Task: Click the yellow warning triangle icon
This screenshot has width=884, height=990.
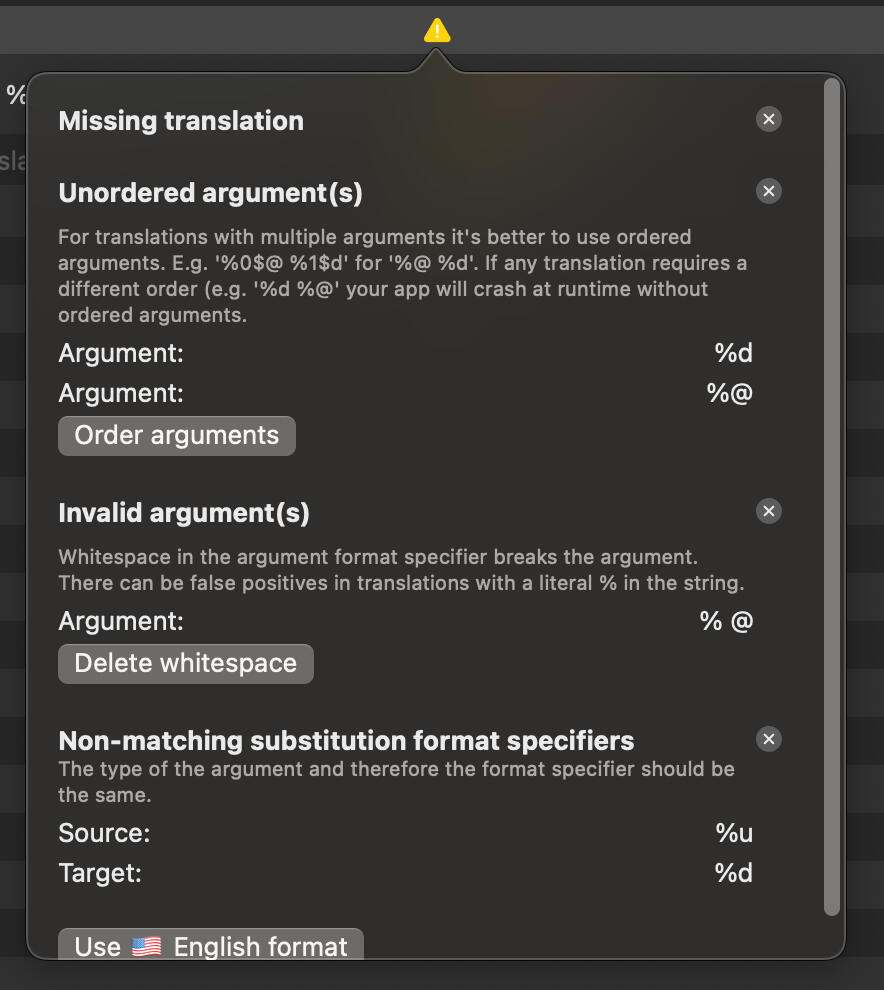Action: (435, 30)
